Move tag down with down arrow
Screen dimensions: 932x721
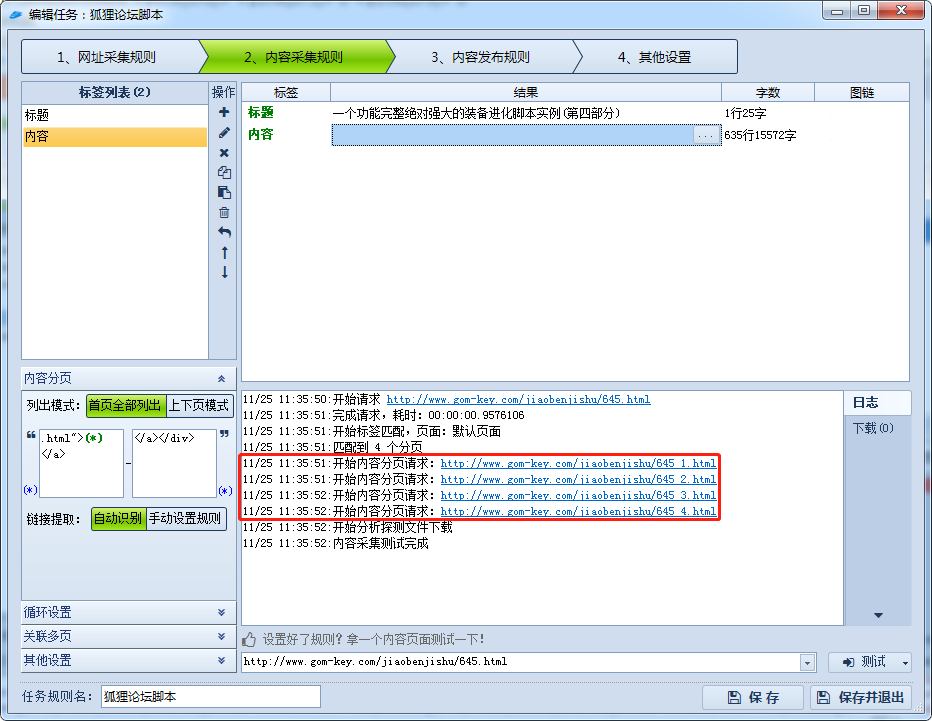pos(224,272)
